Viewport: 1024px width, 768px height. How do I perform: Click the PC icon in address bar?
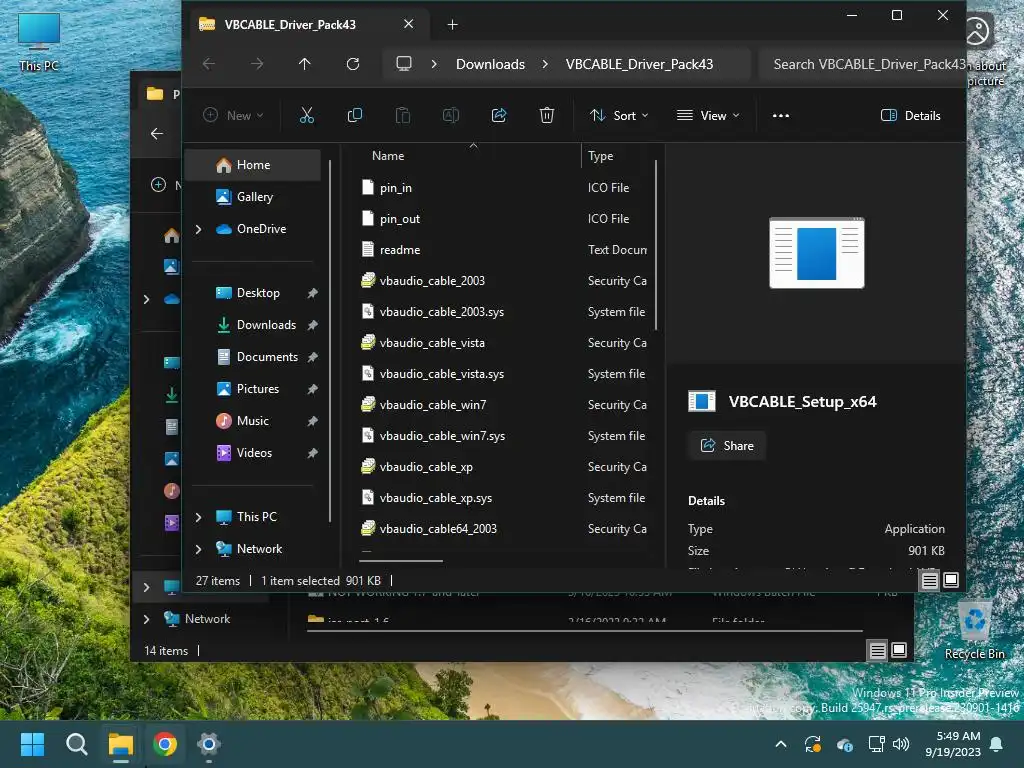coord(404,64)
